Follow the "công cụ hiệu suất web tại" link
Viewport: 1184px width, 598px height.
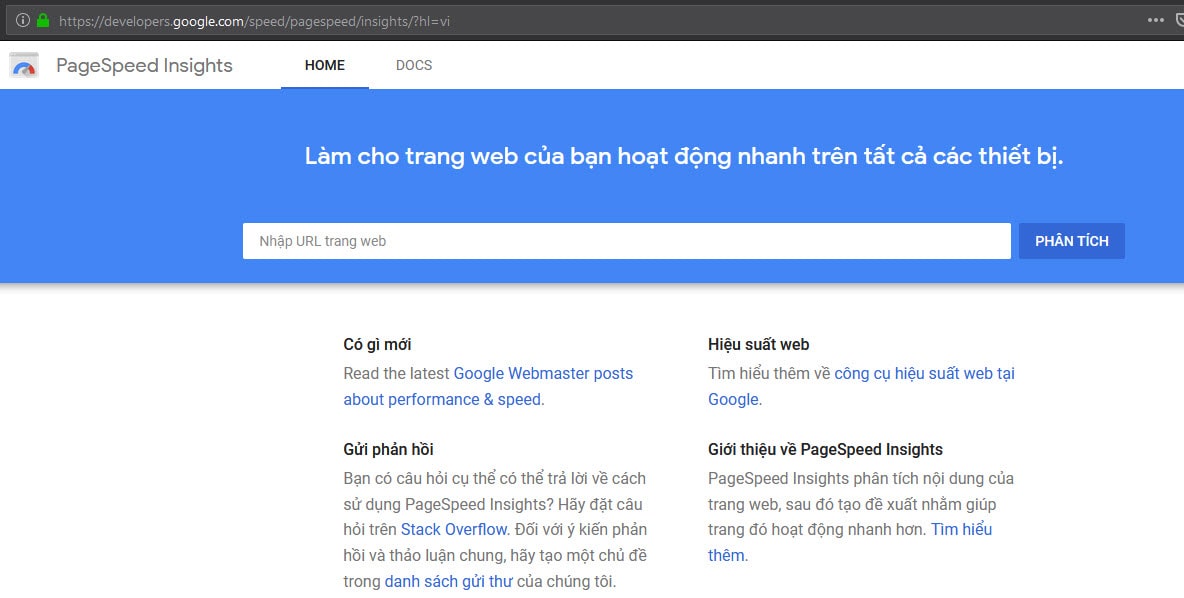tap(924, 373)
